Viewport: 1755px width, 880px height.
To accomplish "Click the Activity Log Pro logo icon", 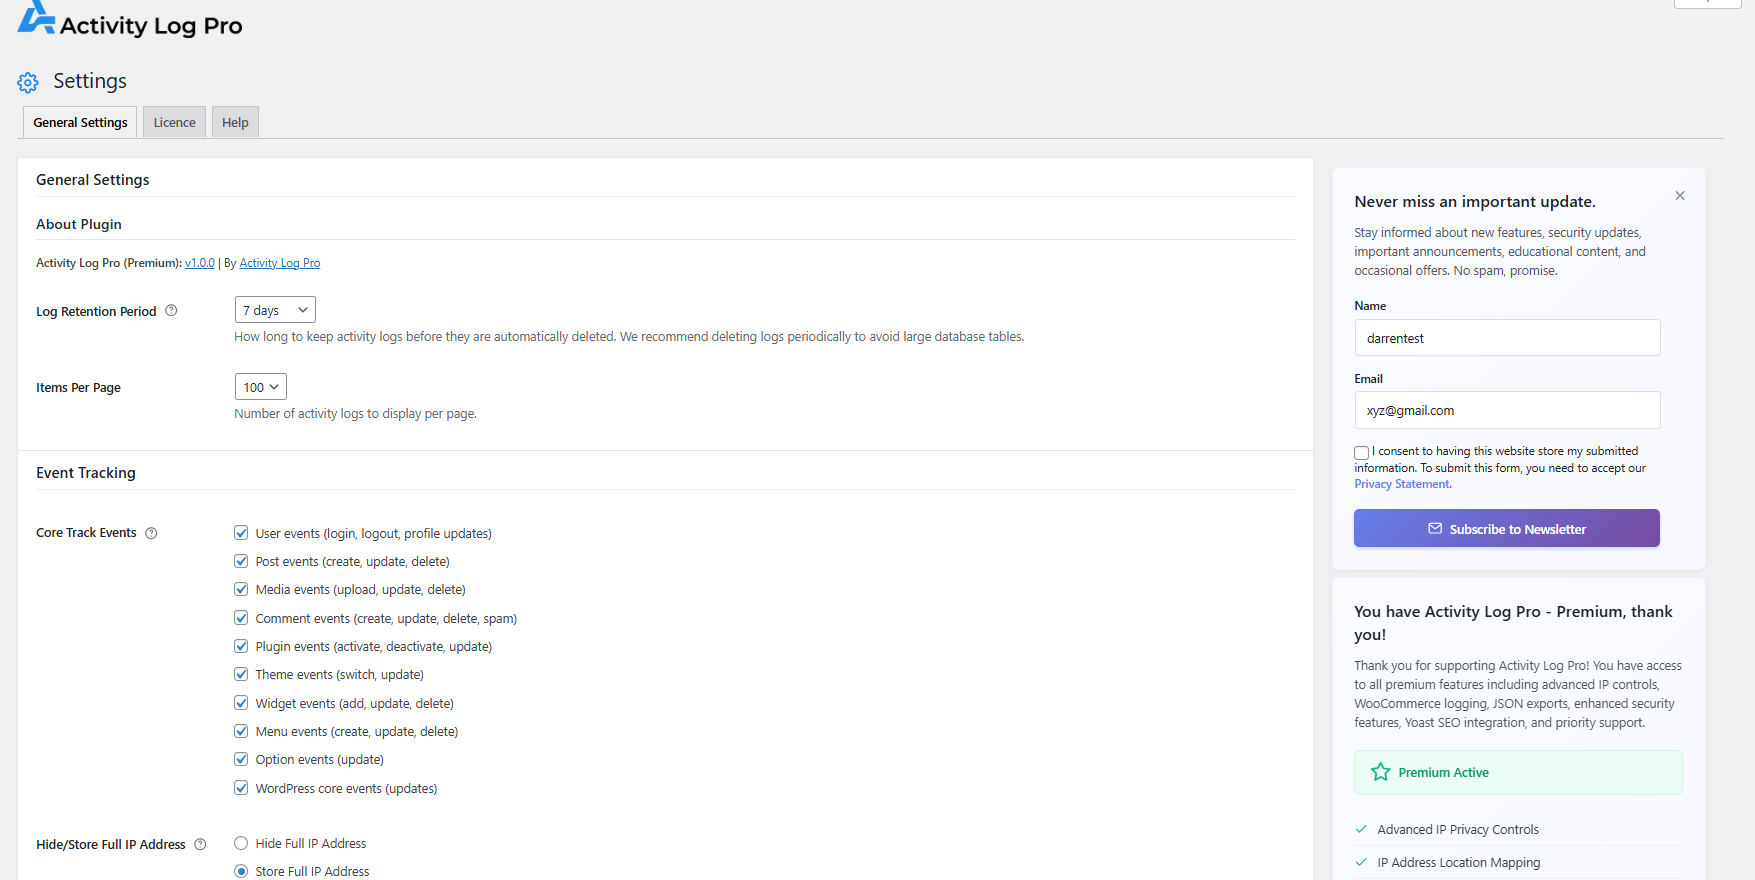I will 36,18.
